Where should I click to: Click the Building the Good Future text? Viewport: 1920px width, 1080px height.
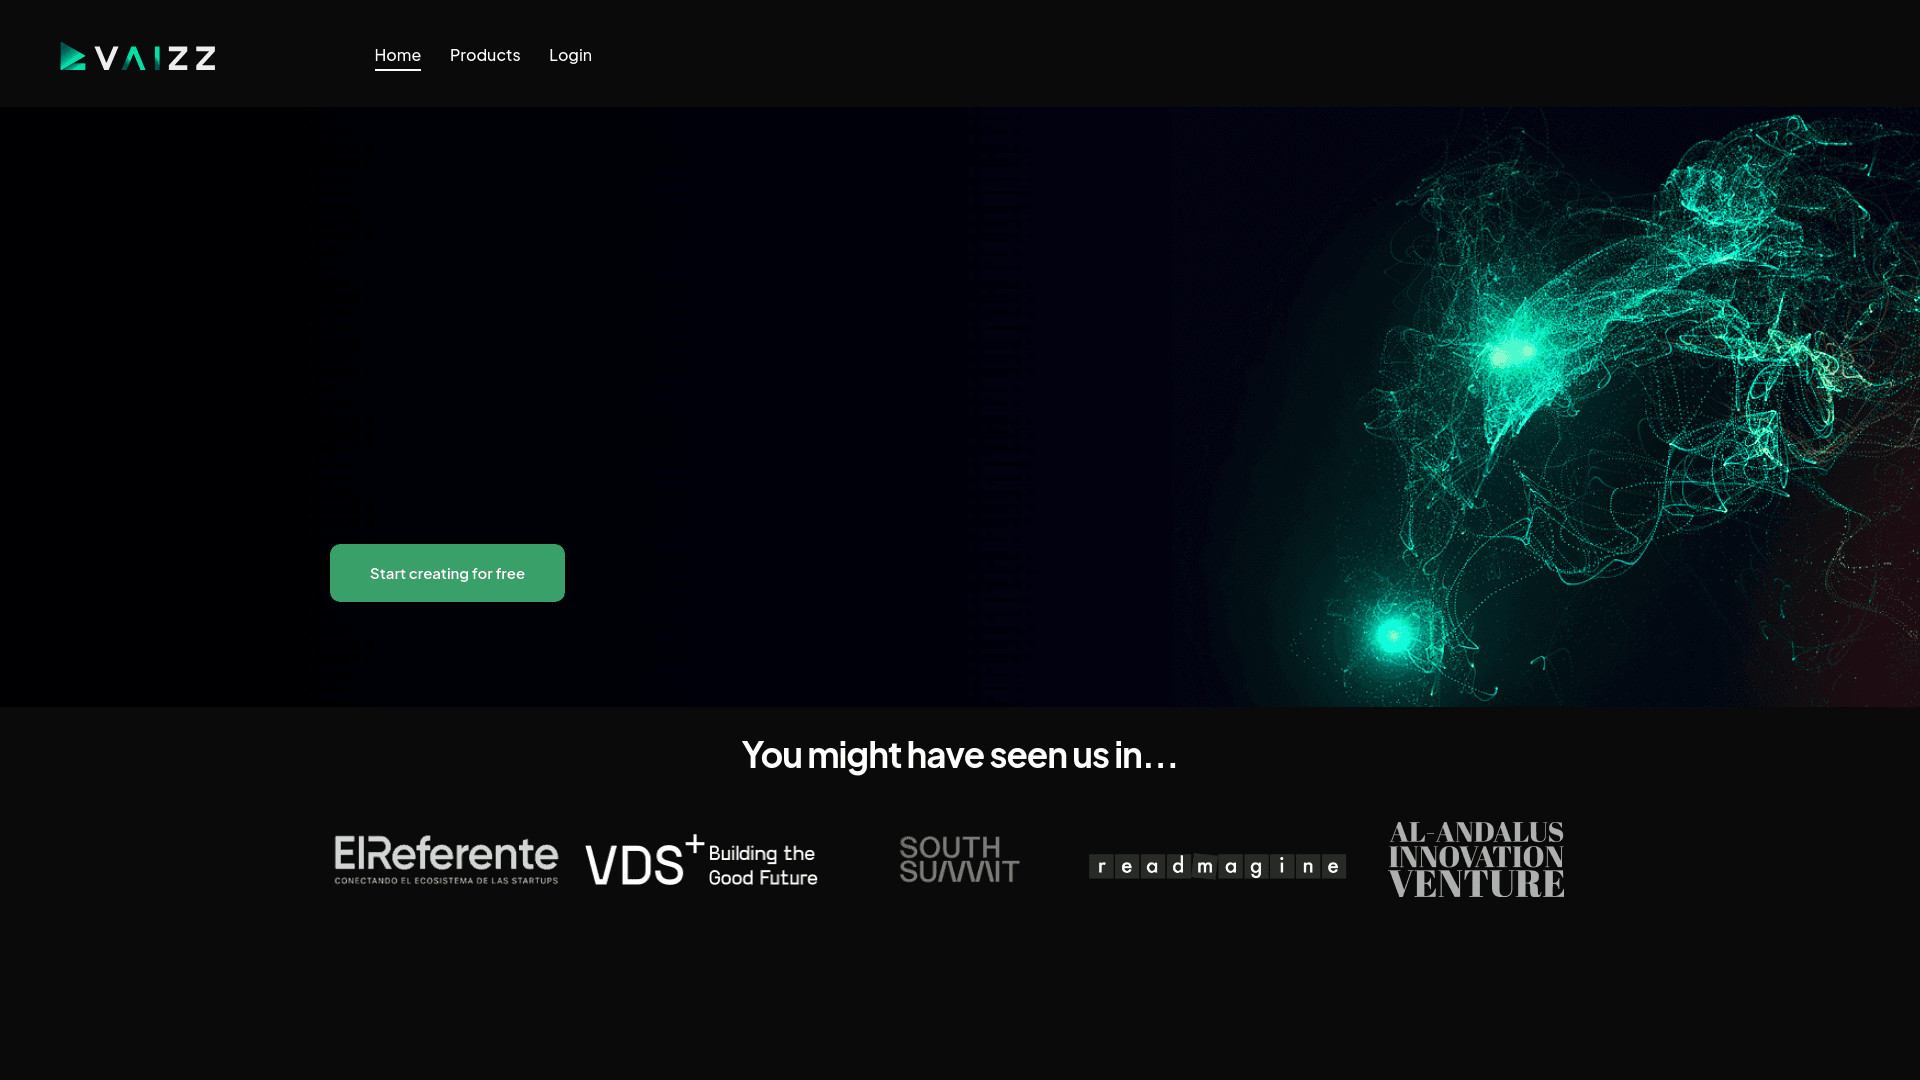[763, 865]
